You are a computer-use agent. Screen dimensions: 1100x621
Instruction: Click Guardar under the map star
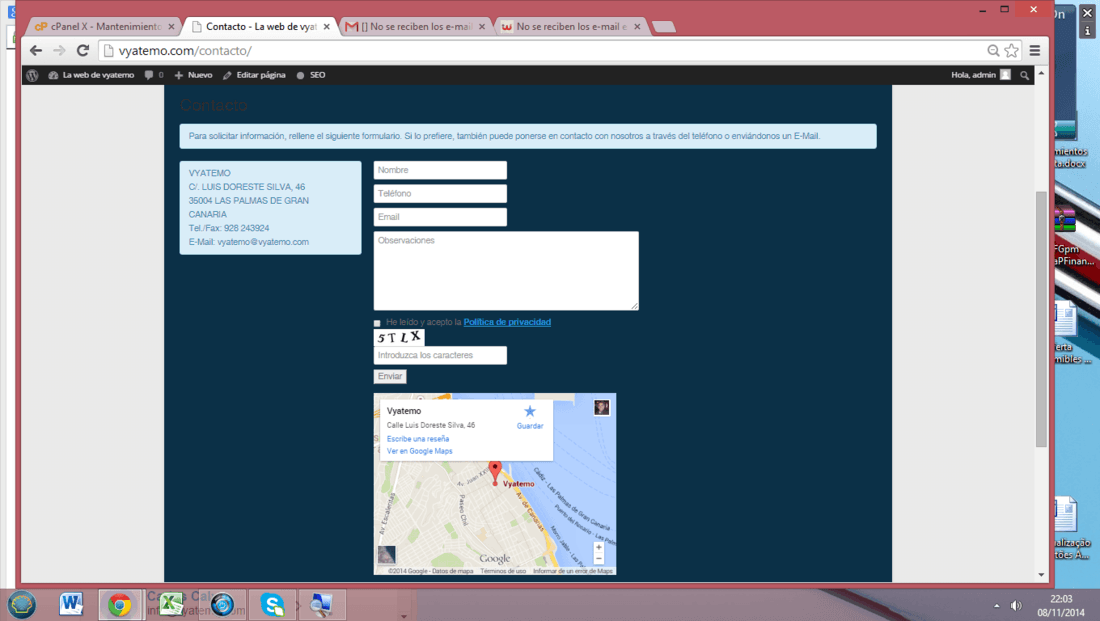point(530,426)
